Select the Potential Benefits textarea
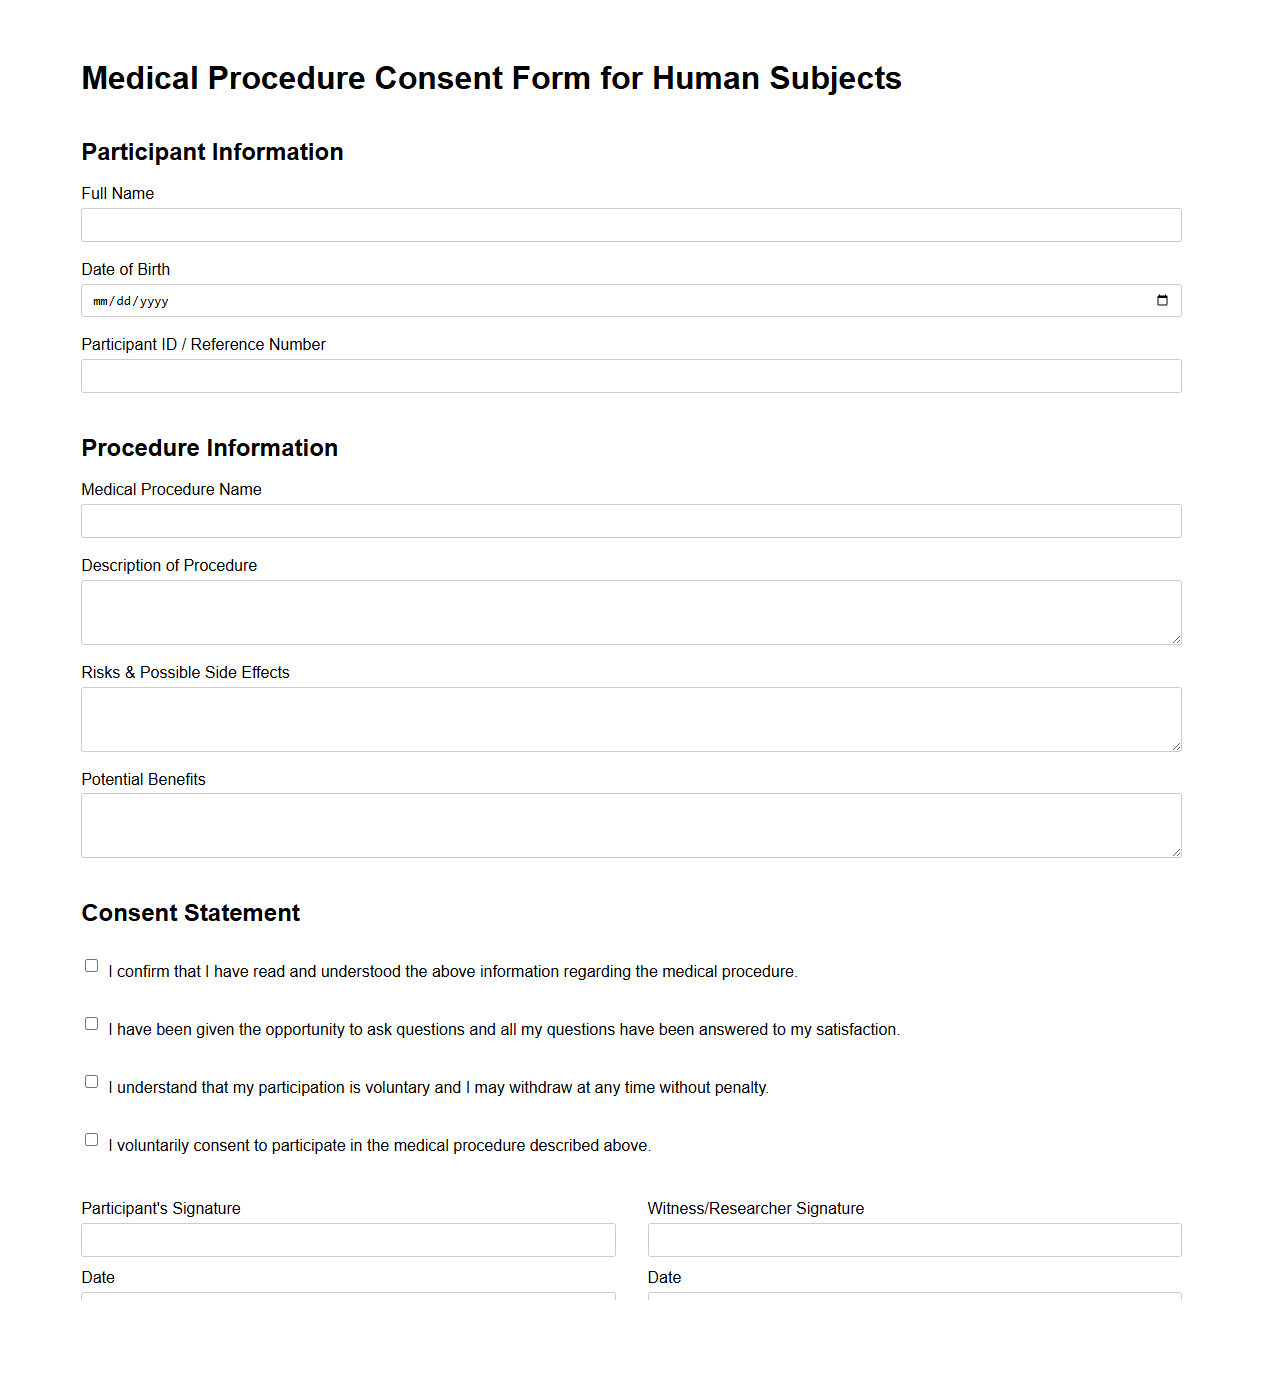This screenshot has height=1397, width=1263. [631, 824]
